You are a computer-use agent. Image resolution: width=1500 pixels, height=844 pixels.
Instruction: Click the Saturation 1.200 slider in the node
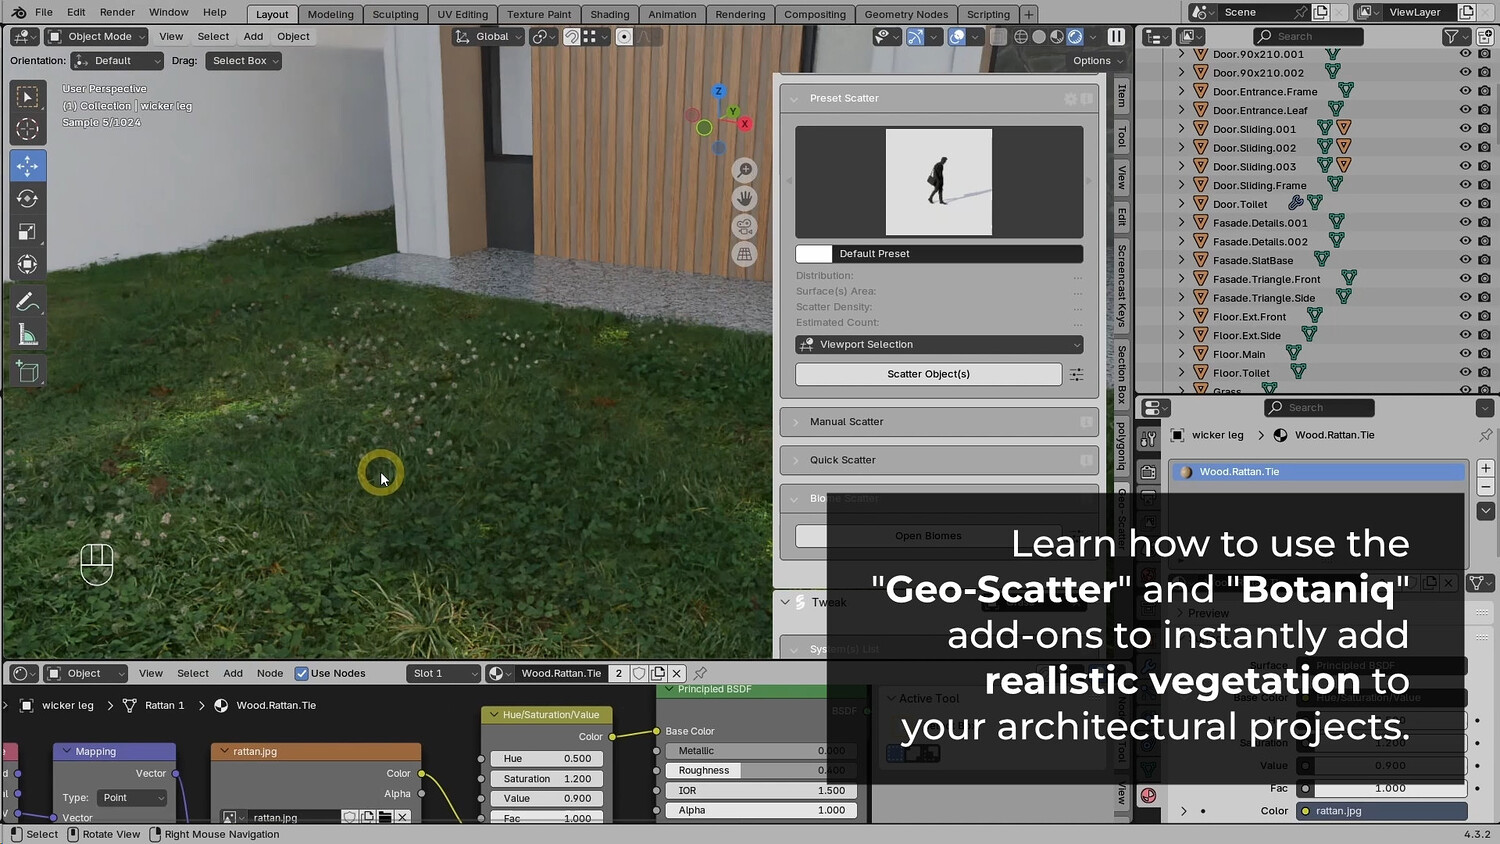(547, 779)
